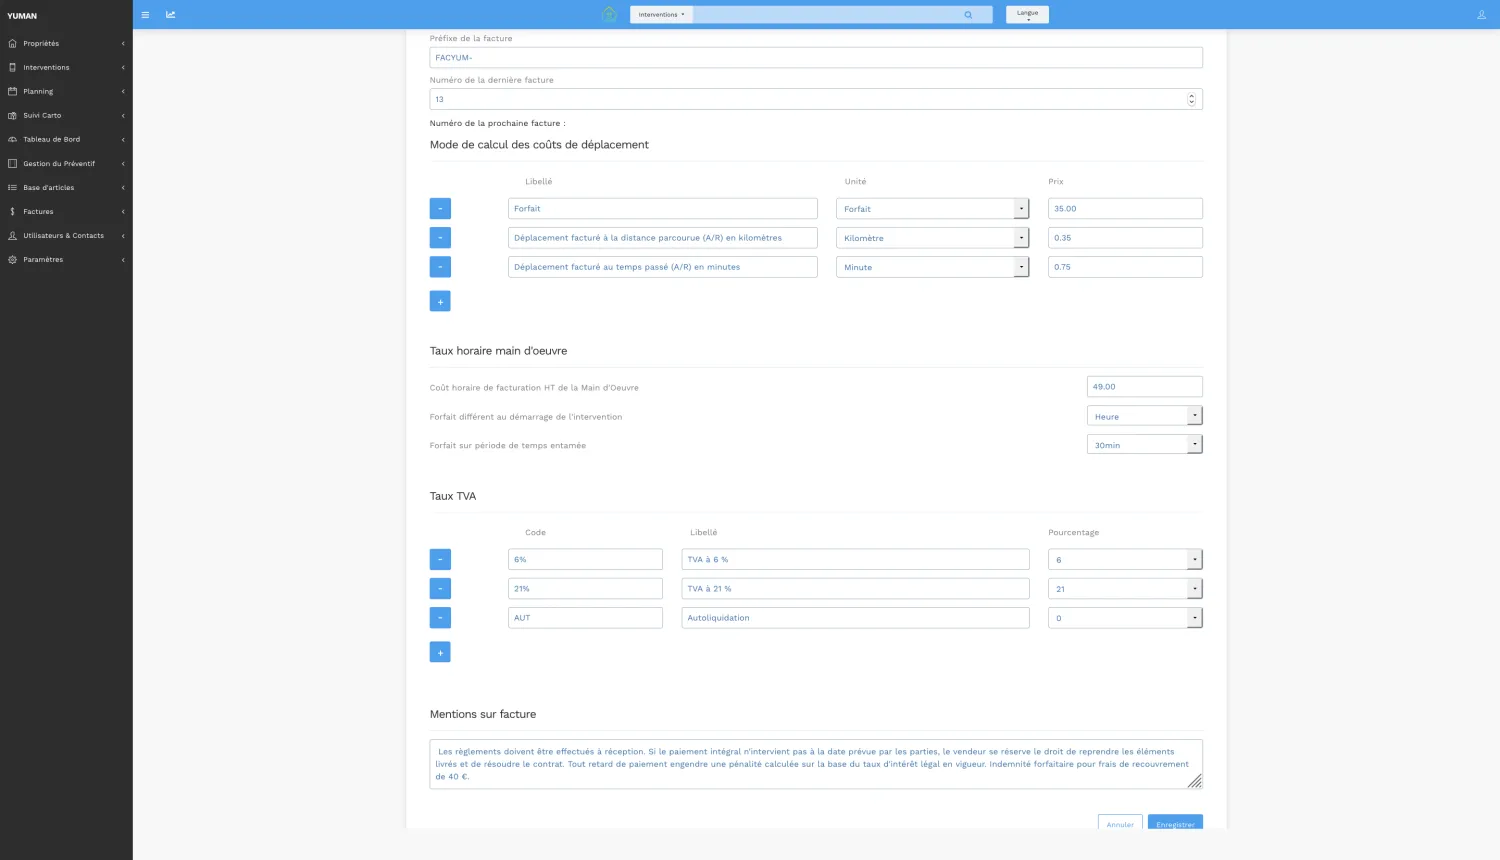Click the Factures dollar icon
Viewport: 1500px width, 860px height.
coord(12,212)
